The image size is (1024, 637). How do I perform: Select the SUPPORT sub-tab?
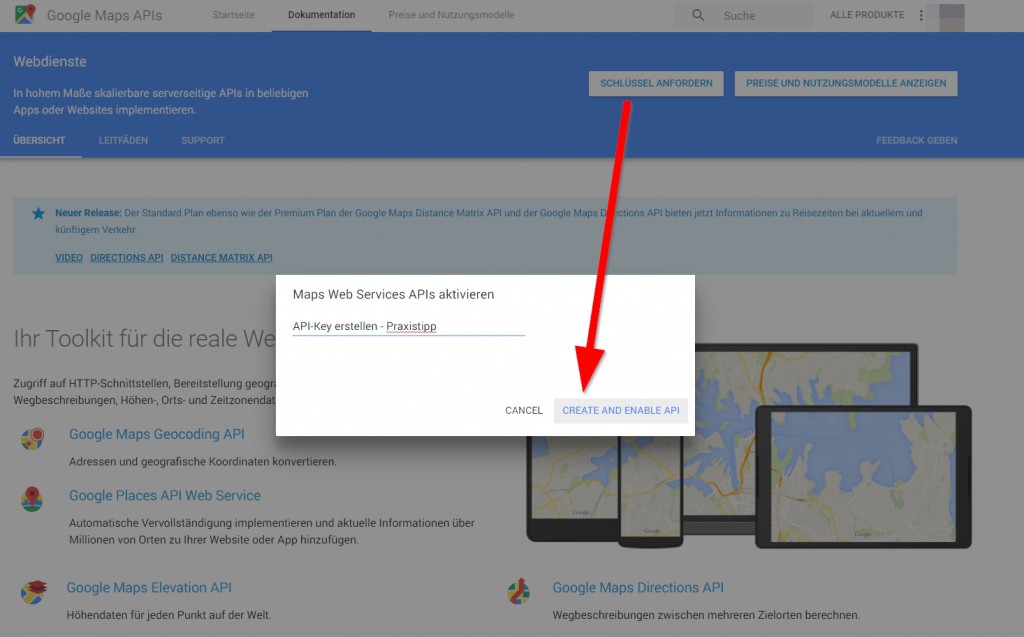203,140
